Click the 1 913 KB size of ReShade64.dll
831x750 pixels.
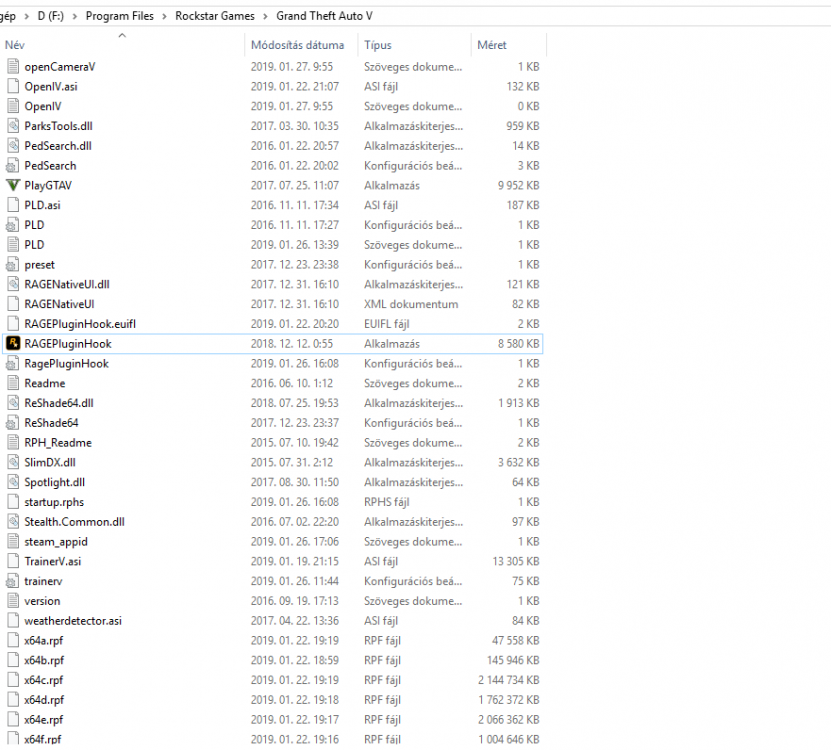(x=518, y=403)
